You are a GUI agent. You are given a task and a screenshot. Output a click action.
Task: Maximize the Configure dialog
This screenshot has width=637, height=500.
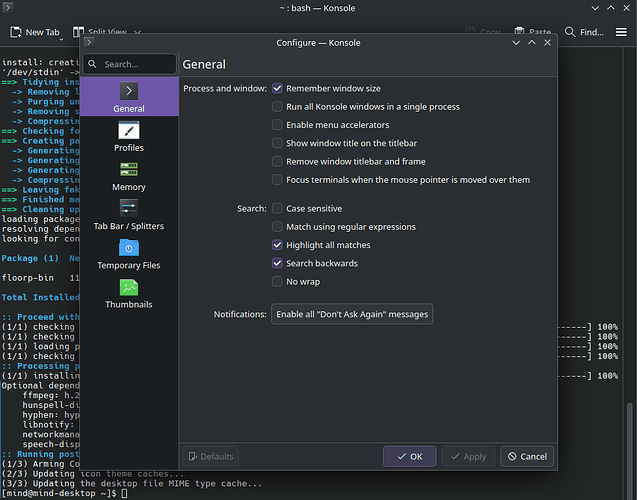coord(532,43)
